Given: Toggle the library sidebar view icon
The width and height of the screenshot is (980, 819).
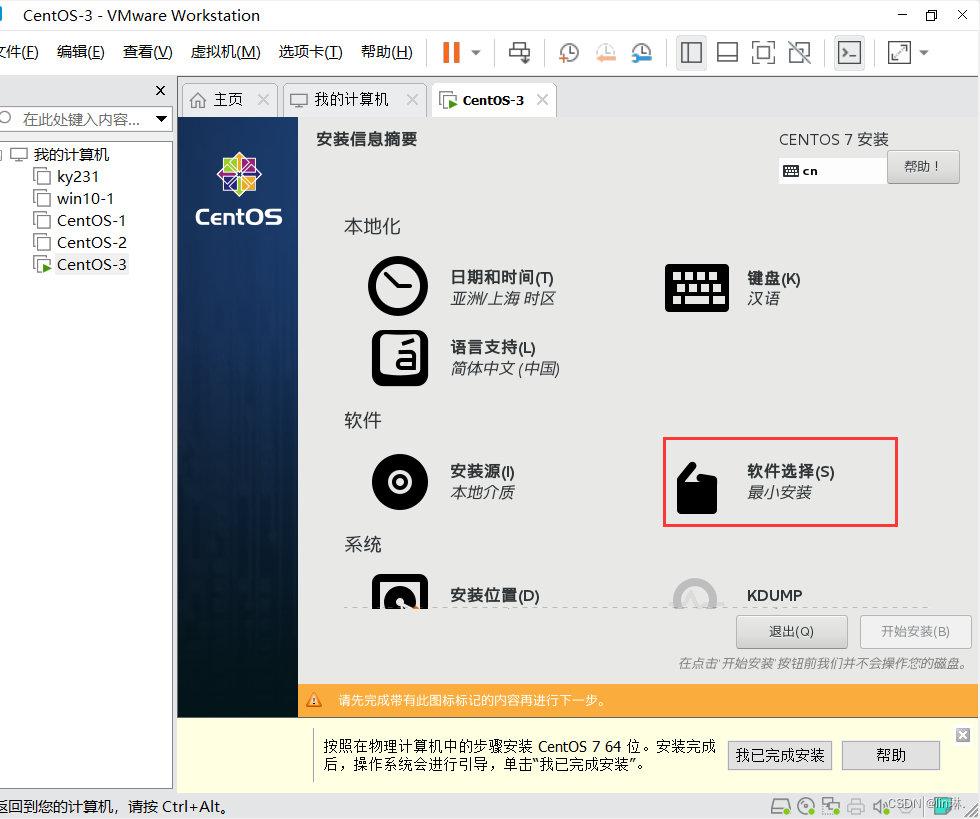Looking at the screenshot, I should coord(691,53).
